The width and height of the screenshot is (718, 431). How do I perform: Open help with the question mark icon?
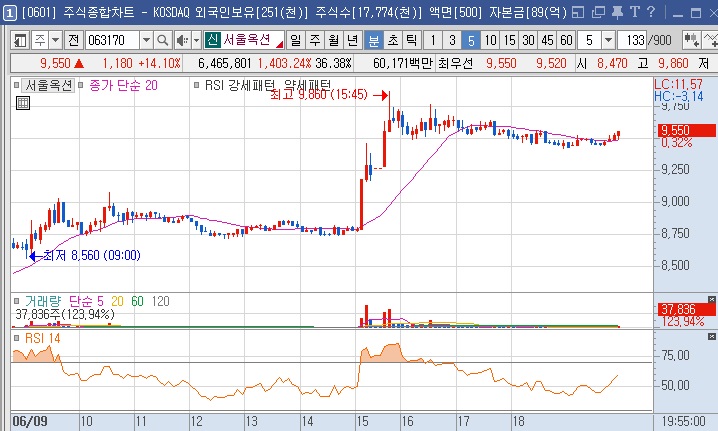pos(651,12)
